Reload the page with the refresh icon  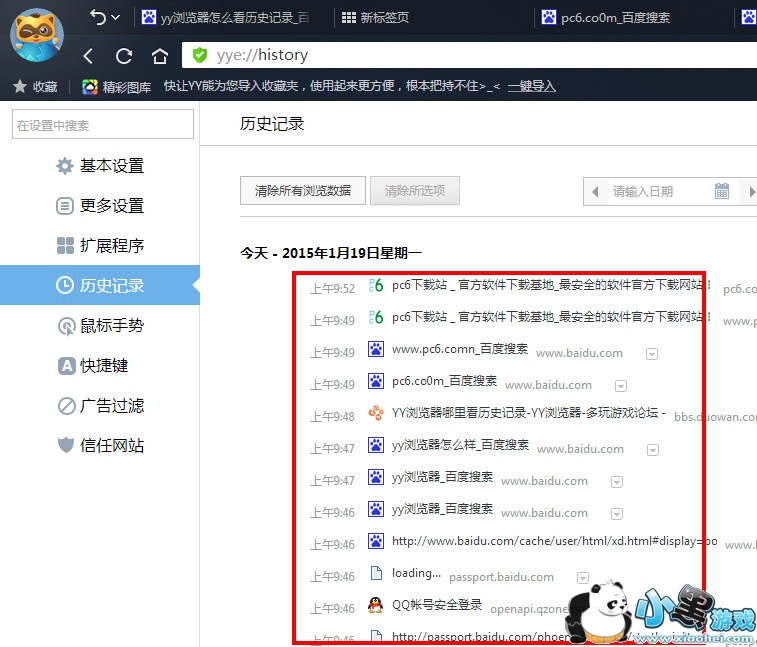(x=124, y=56)
